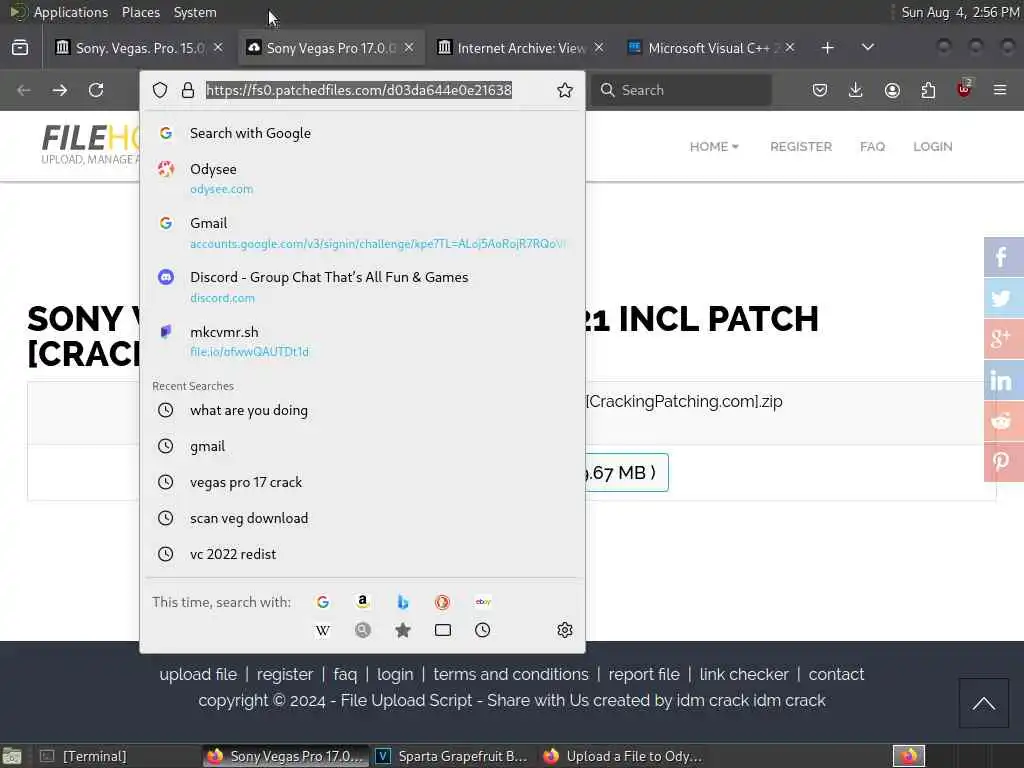
Task: Choose recent search 'what are you doing'
Action: point(362,410)
